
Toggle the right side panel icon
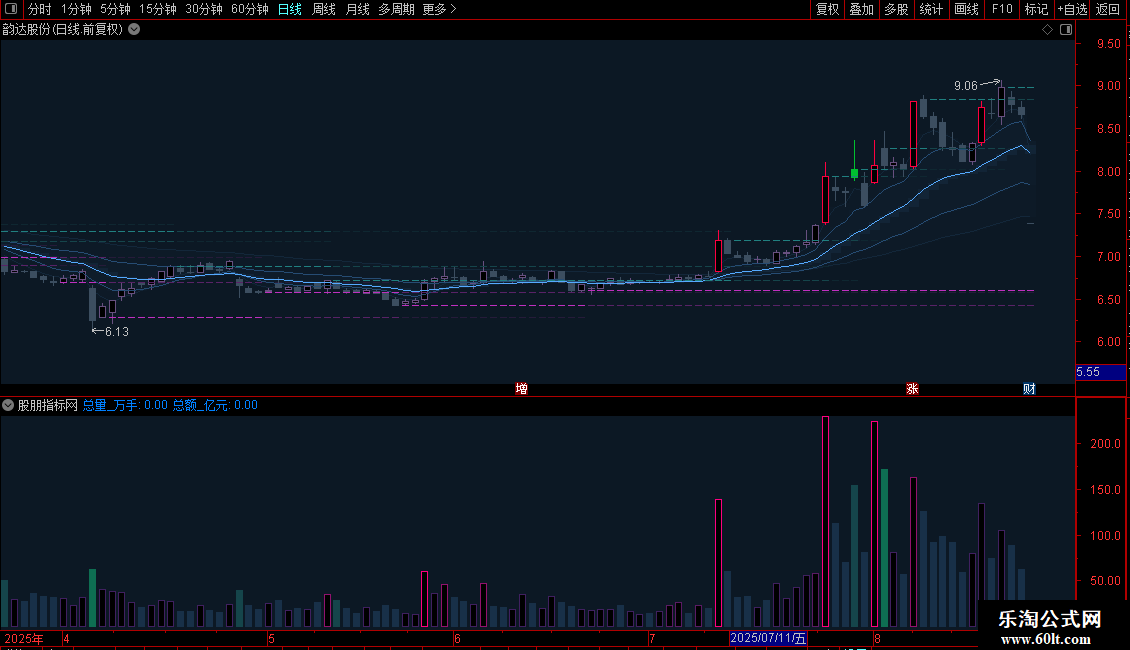1066,30
